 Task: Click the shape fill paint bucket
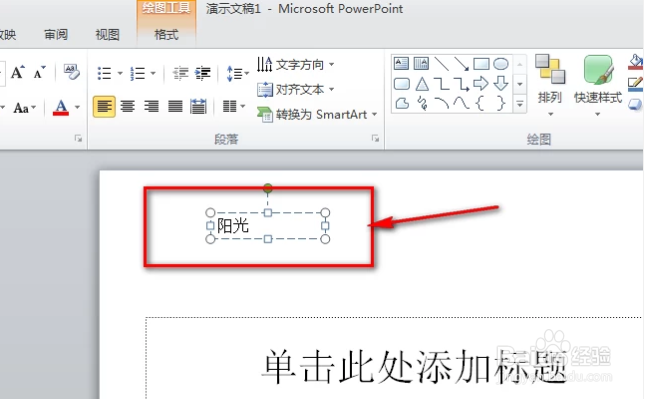tap(635, 62)
